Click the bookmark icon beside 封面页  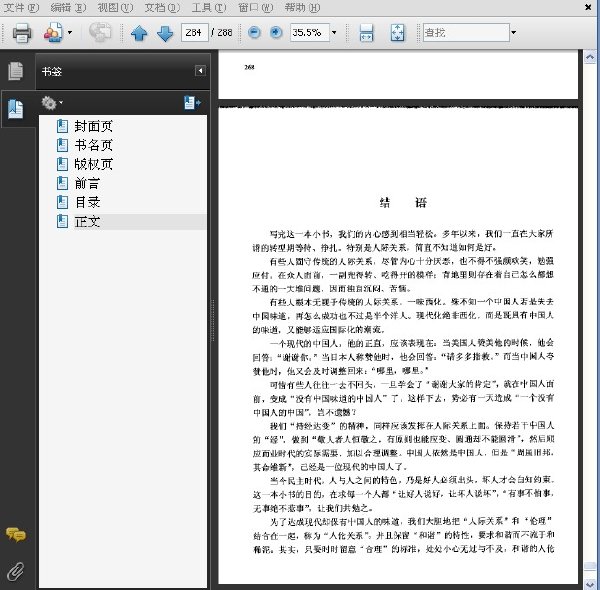[62, 126]
